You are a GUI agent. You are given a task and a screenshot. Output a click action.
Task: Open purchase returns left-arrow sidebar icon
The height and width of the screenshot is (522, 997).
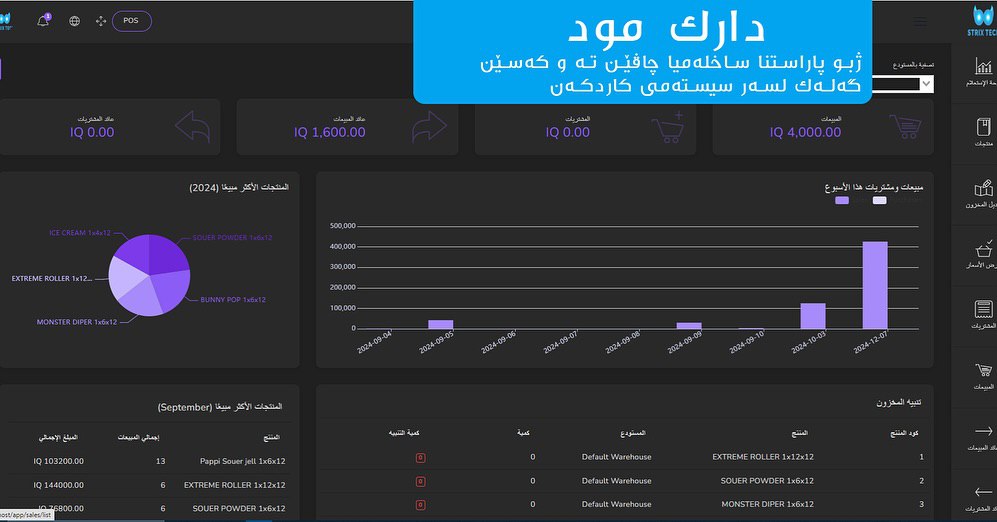(983, 492)
